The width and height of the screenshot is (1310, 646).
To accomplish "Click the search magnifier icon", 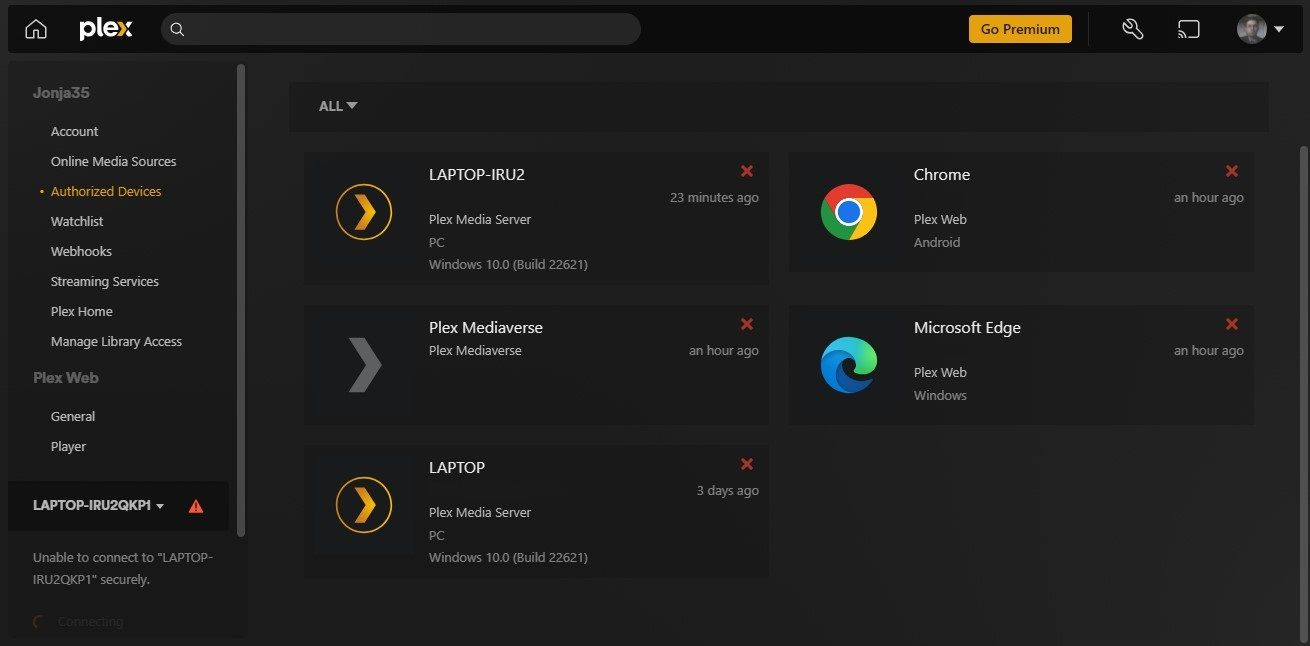I will (177, 28).
